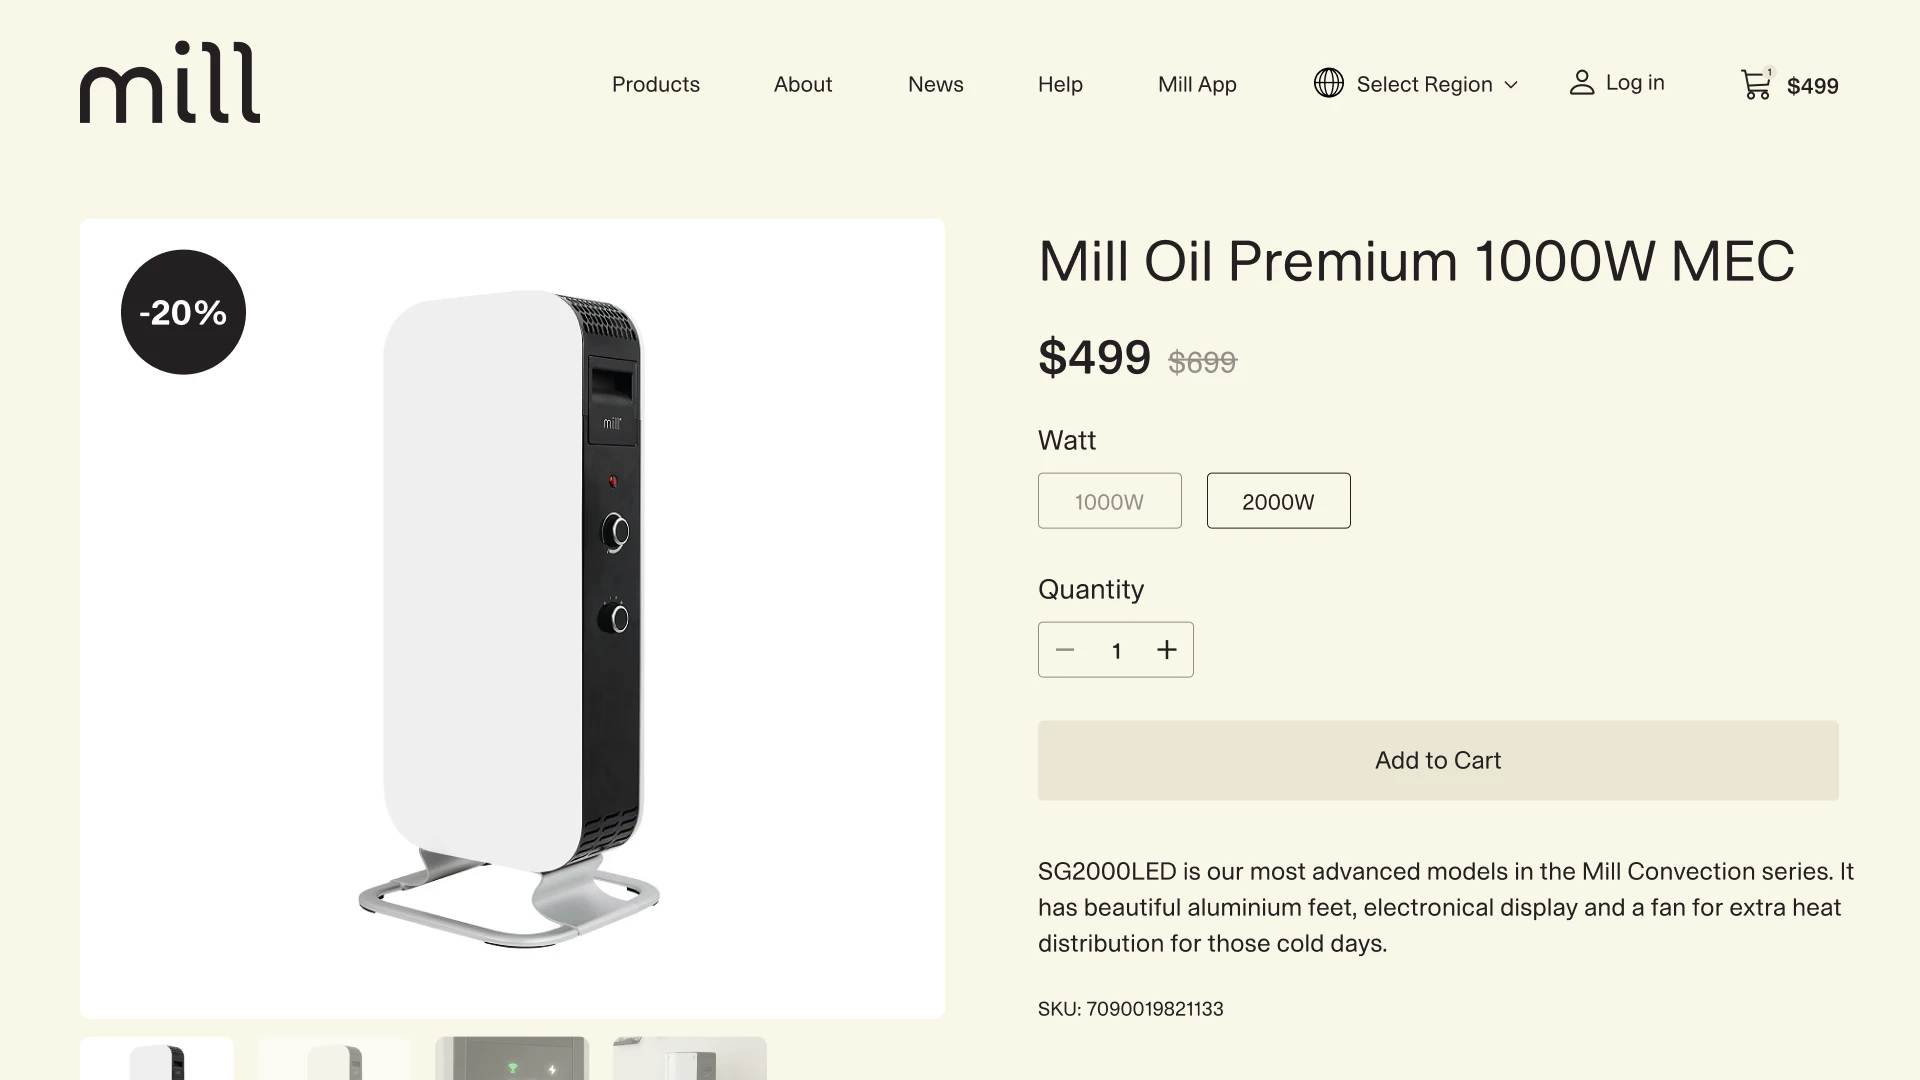Open the About menu item
1920x1080 pixels.
tap(803, 84)
